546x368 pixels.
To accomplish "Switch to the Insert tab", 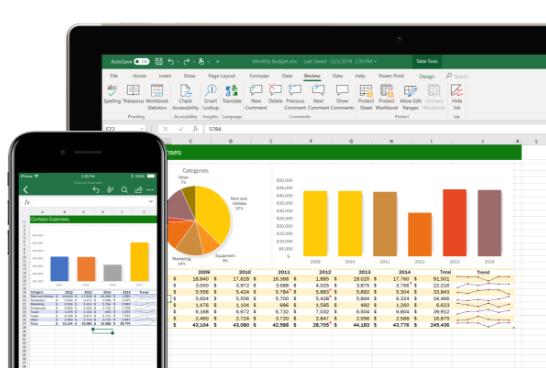I will click(165, 76).
